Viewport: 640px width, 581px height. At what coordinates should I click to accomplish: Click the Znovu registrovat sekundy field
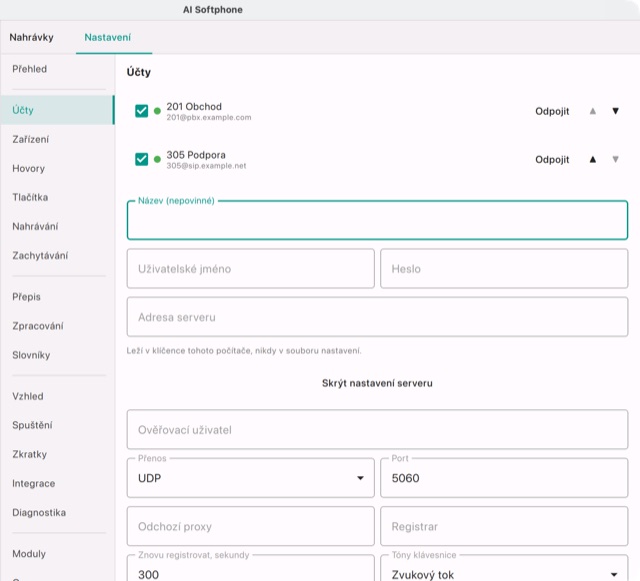pyautogui.click(x=251, y=568)
